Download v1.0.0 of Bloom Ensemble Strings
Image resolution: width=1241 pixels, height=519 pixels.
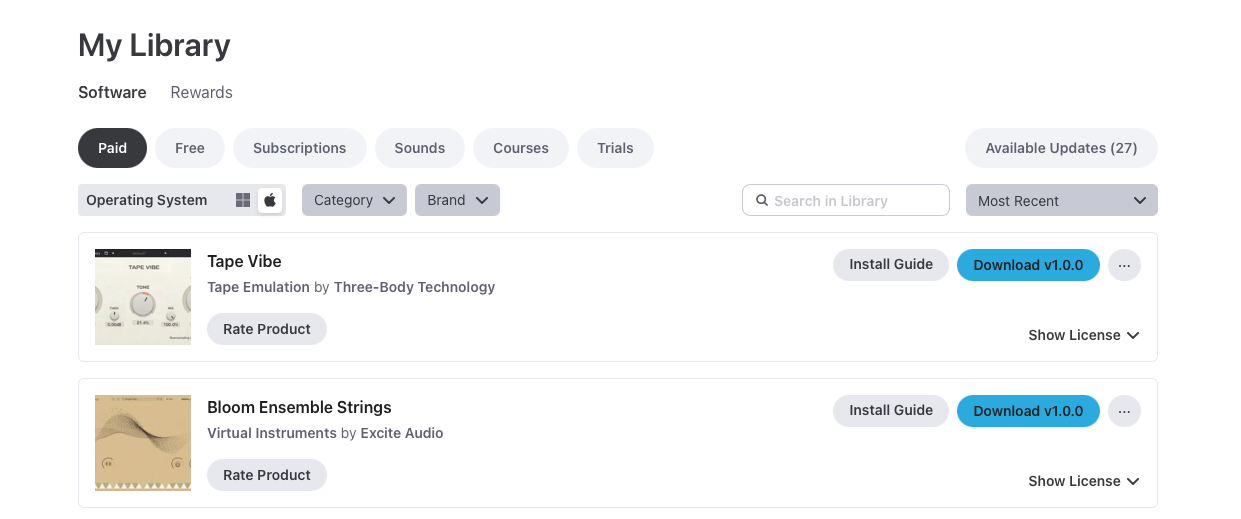pyautogui.click(x=1028, y=411)
